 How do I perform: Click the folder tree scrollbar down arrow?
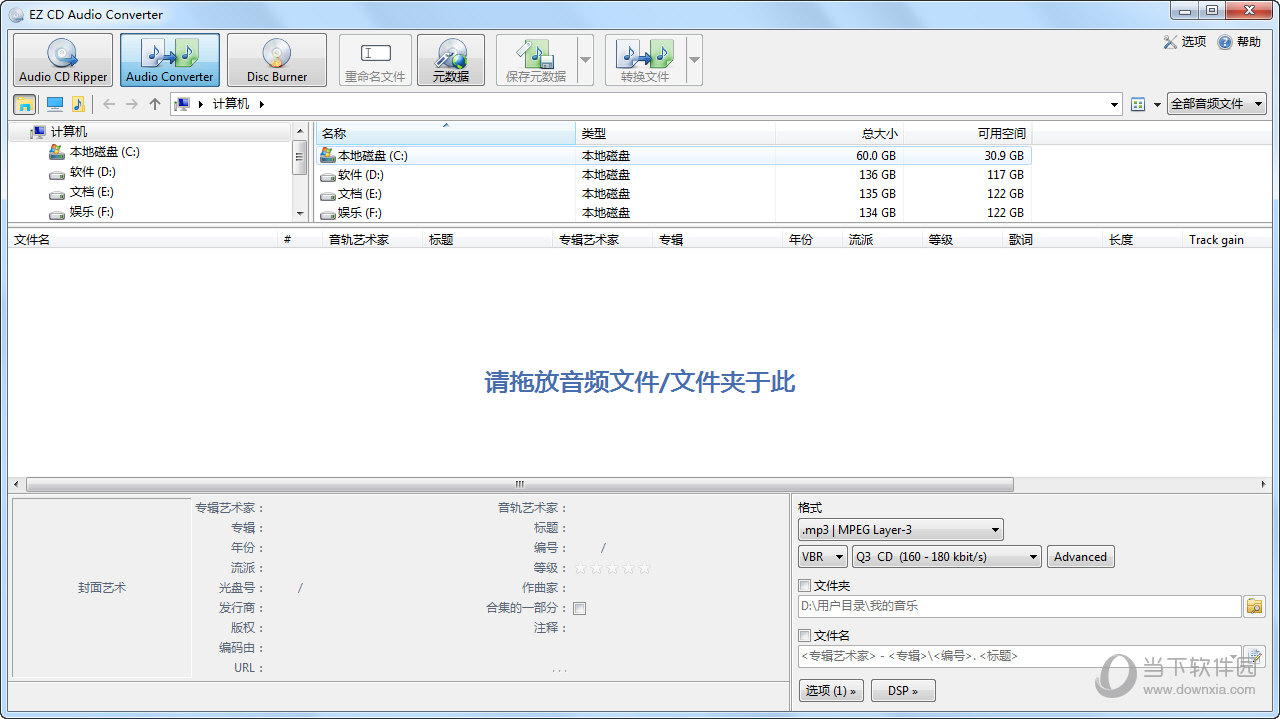[x=300, y=213]
